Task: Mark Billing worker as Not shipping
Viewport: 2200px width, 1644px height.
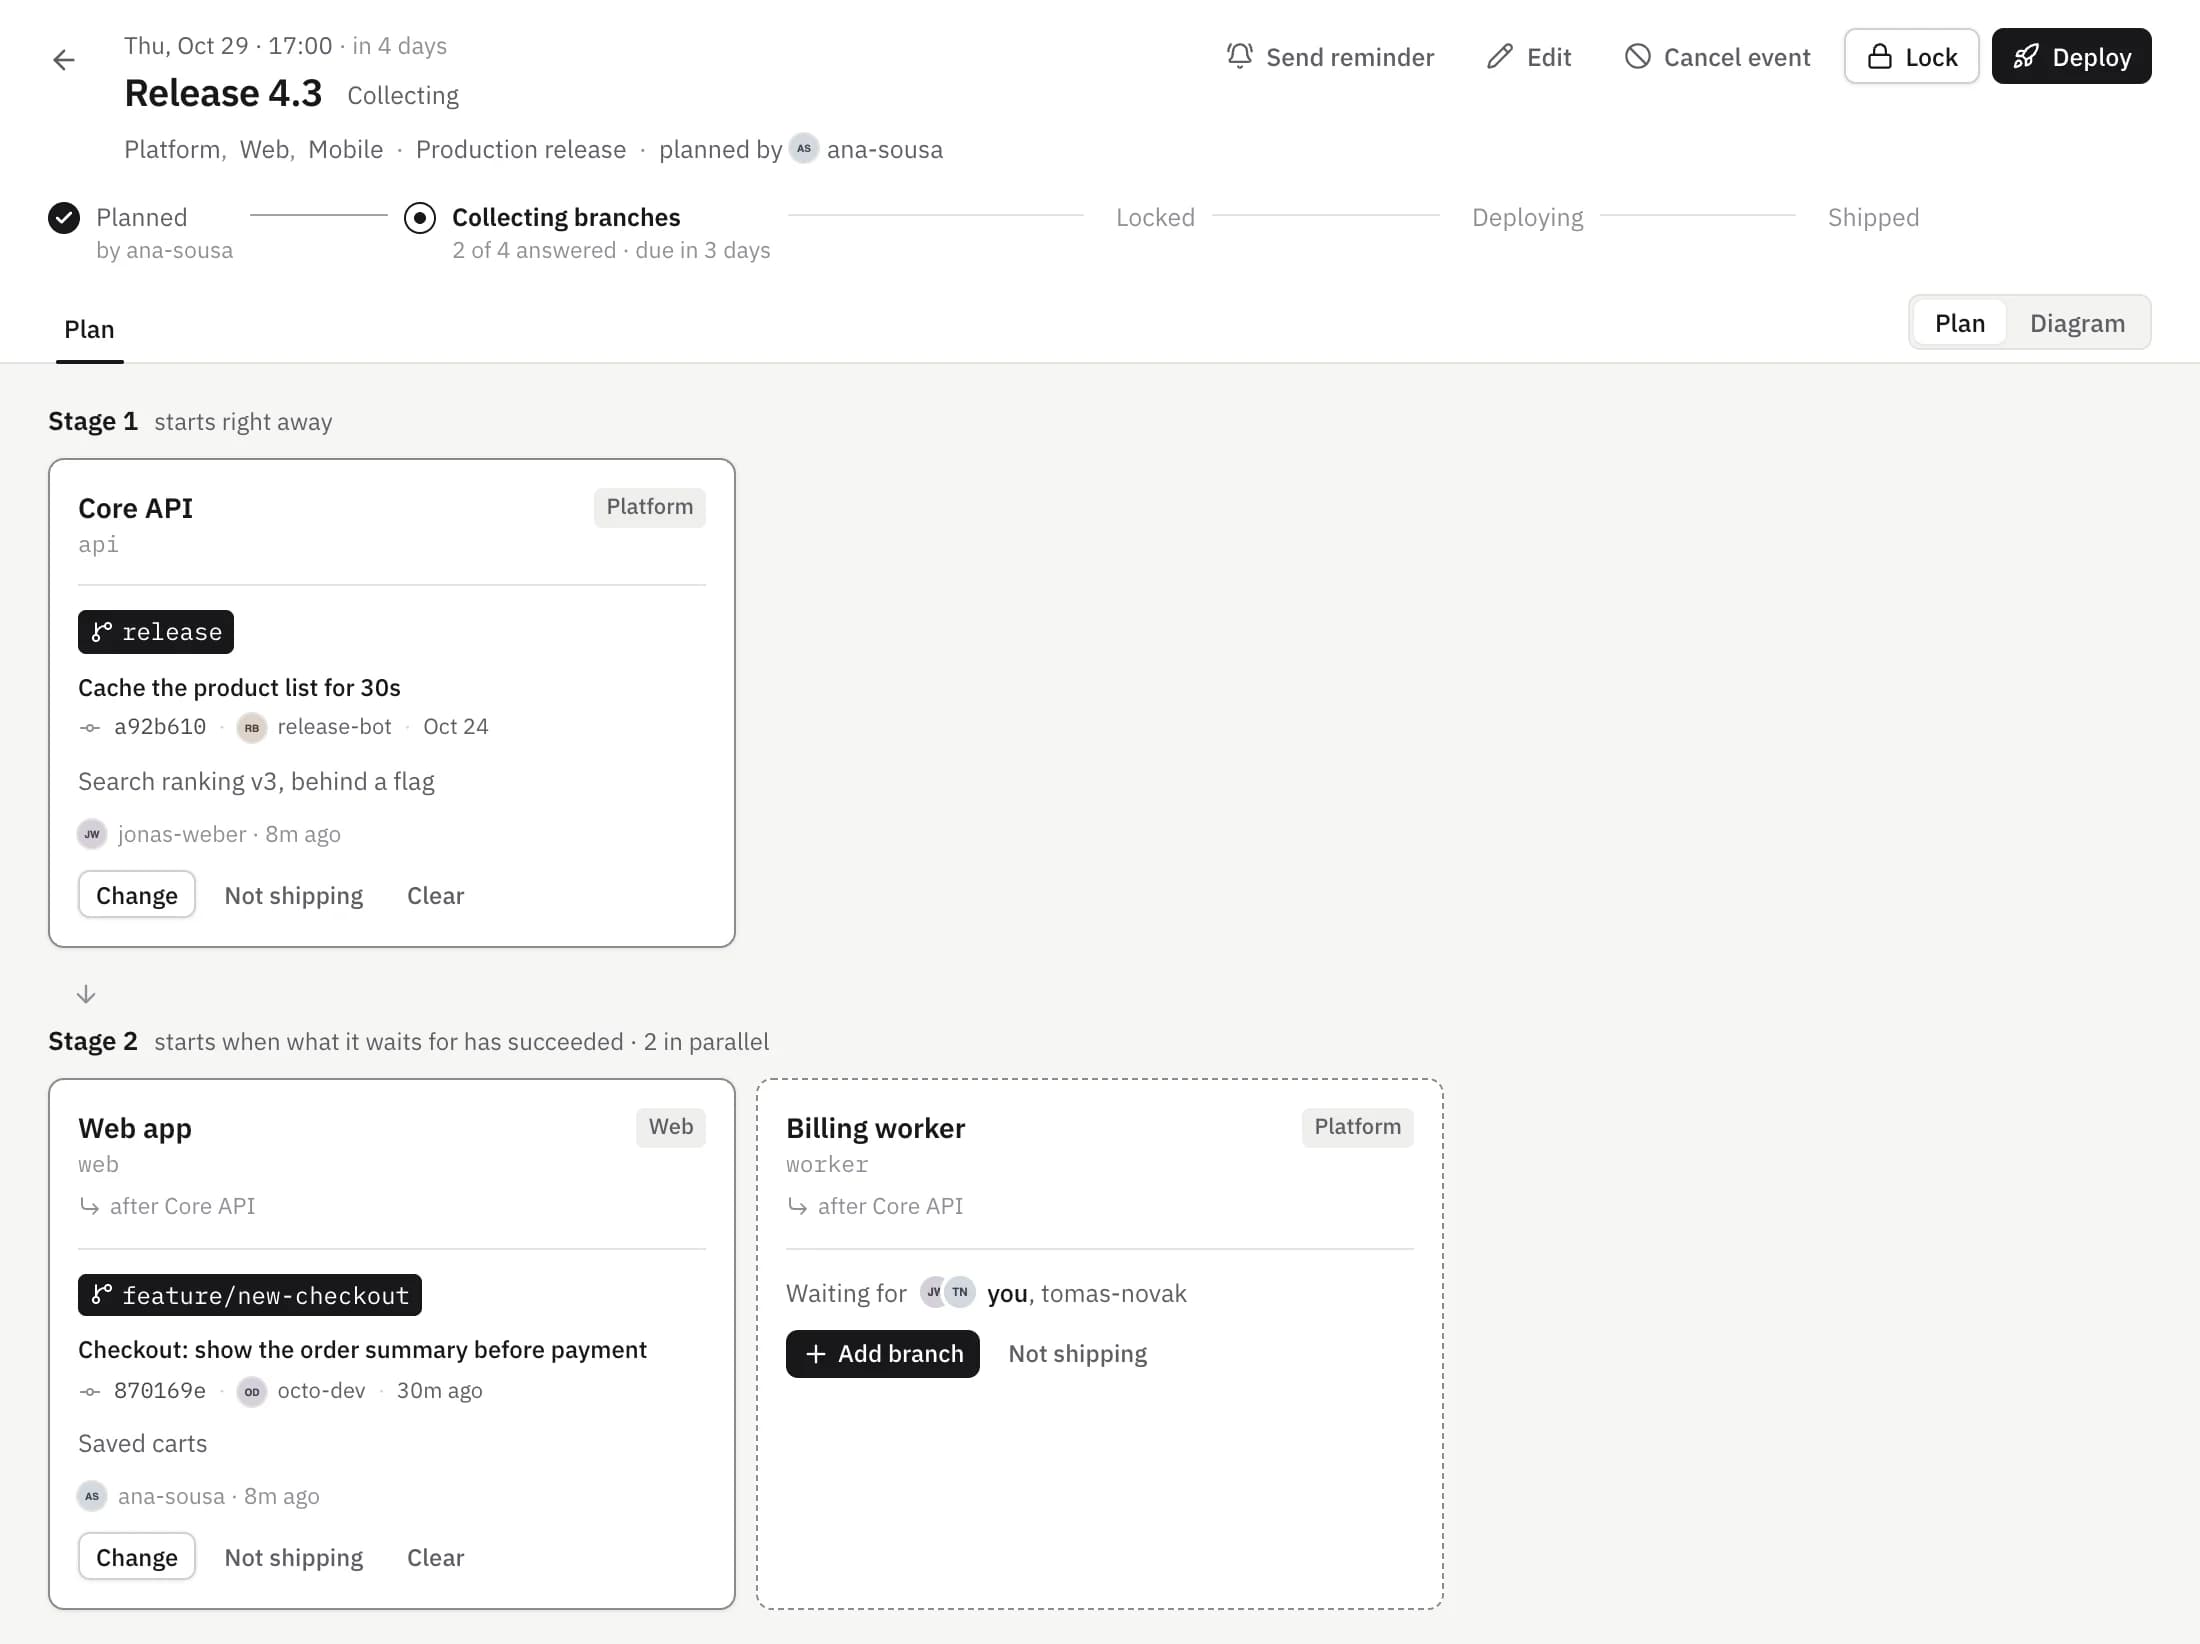Action: (1077, 1354)
